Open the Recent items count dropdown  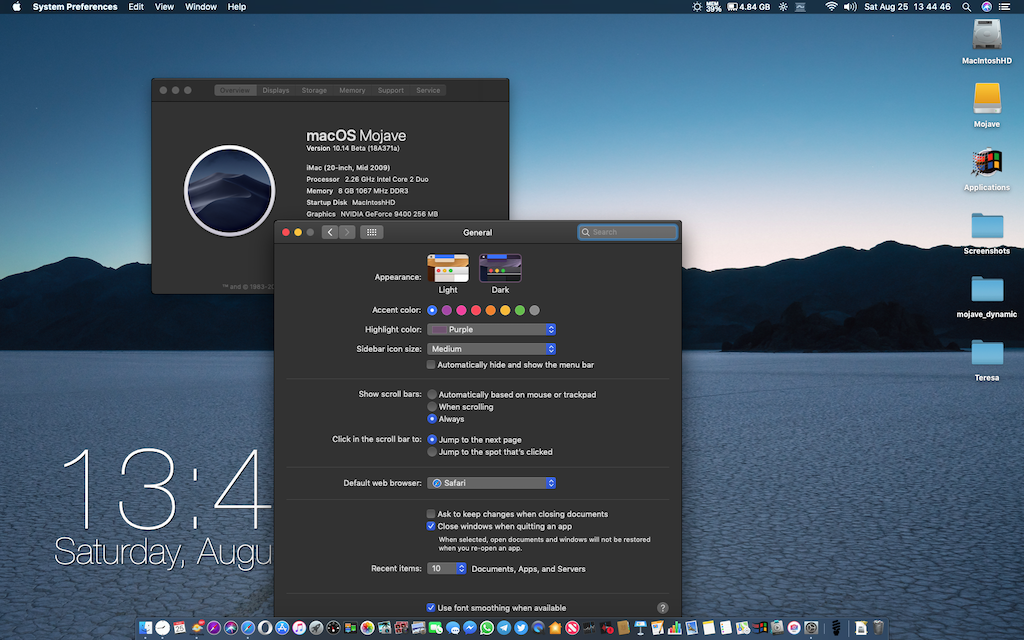point(447,568)
